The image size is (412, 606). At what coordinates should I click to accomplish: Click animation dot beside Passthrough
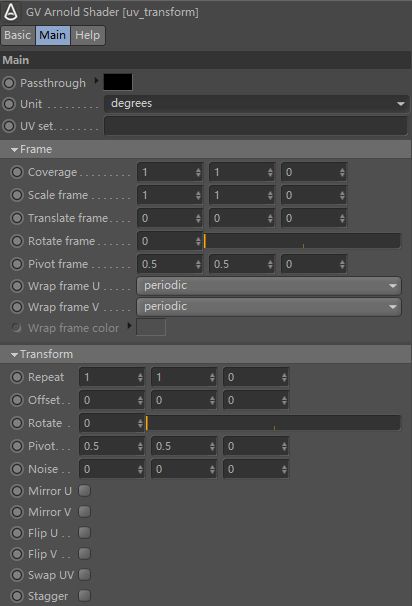click(x=9, y=83)
